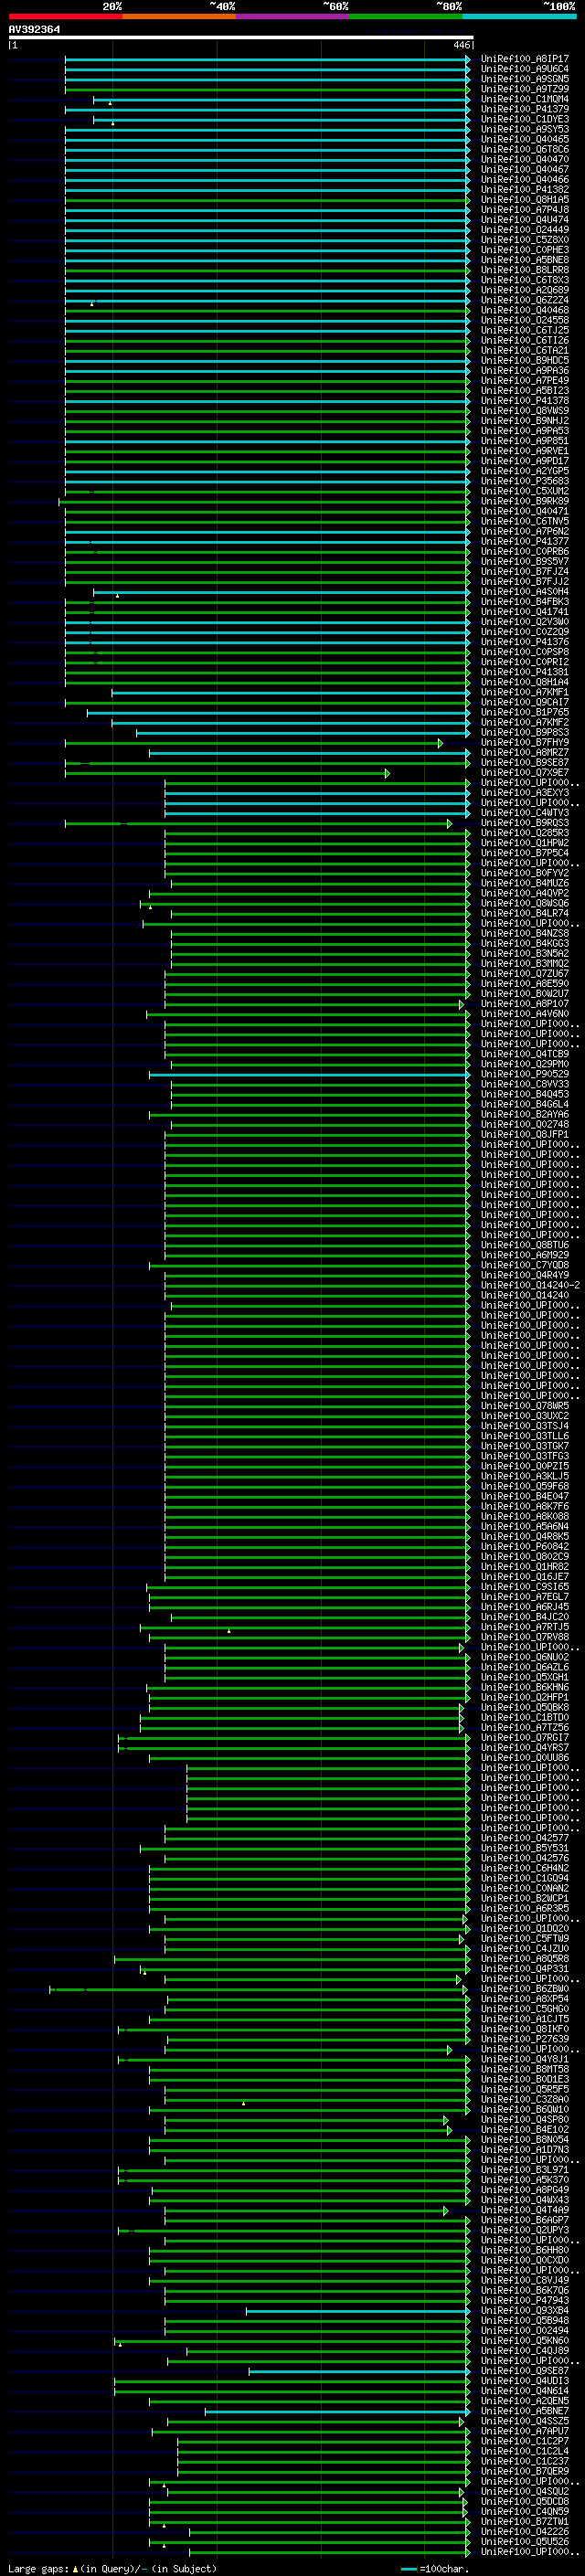The height and width of the screenshot is (2576, 585).
Task: Click the query end position 446
Action: click(x=461, y=45)
